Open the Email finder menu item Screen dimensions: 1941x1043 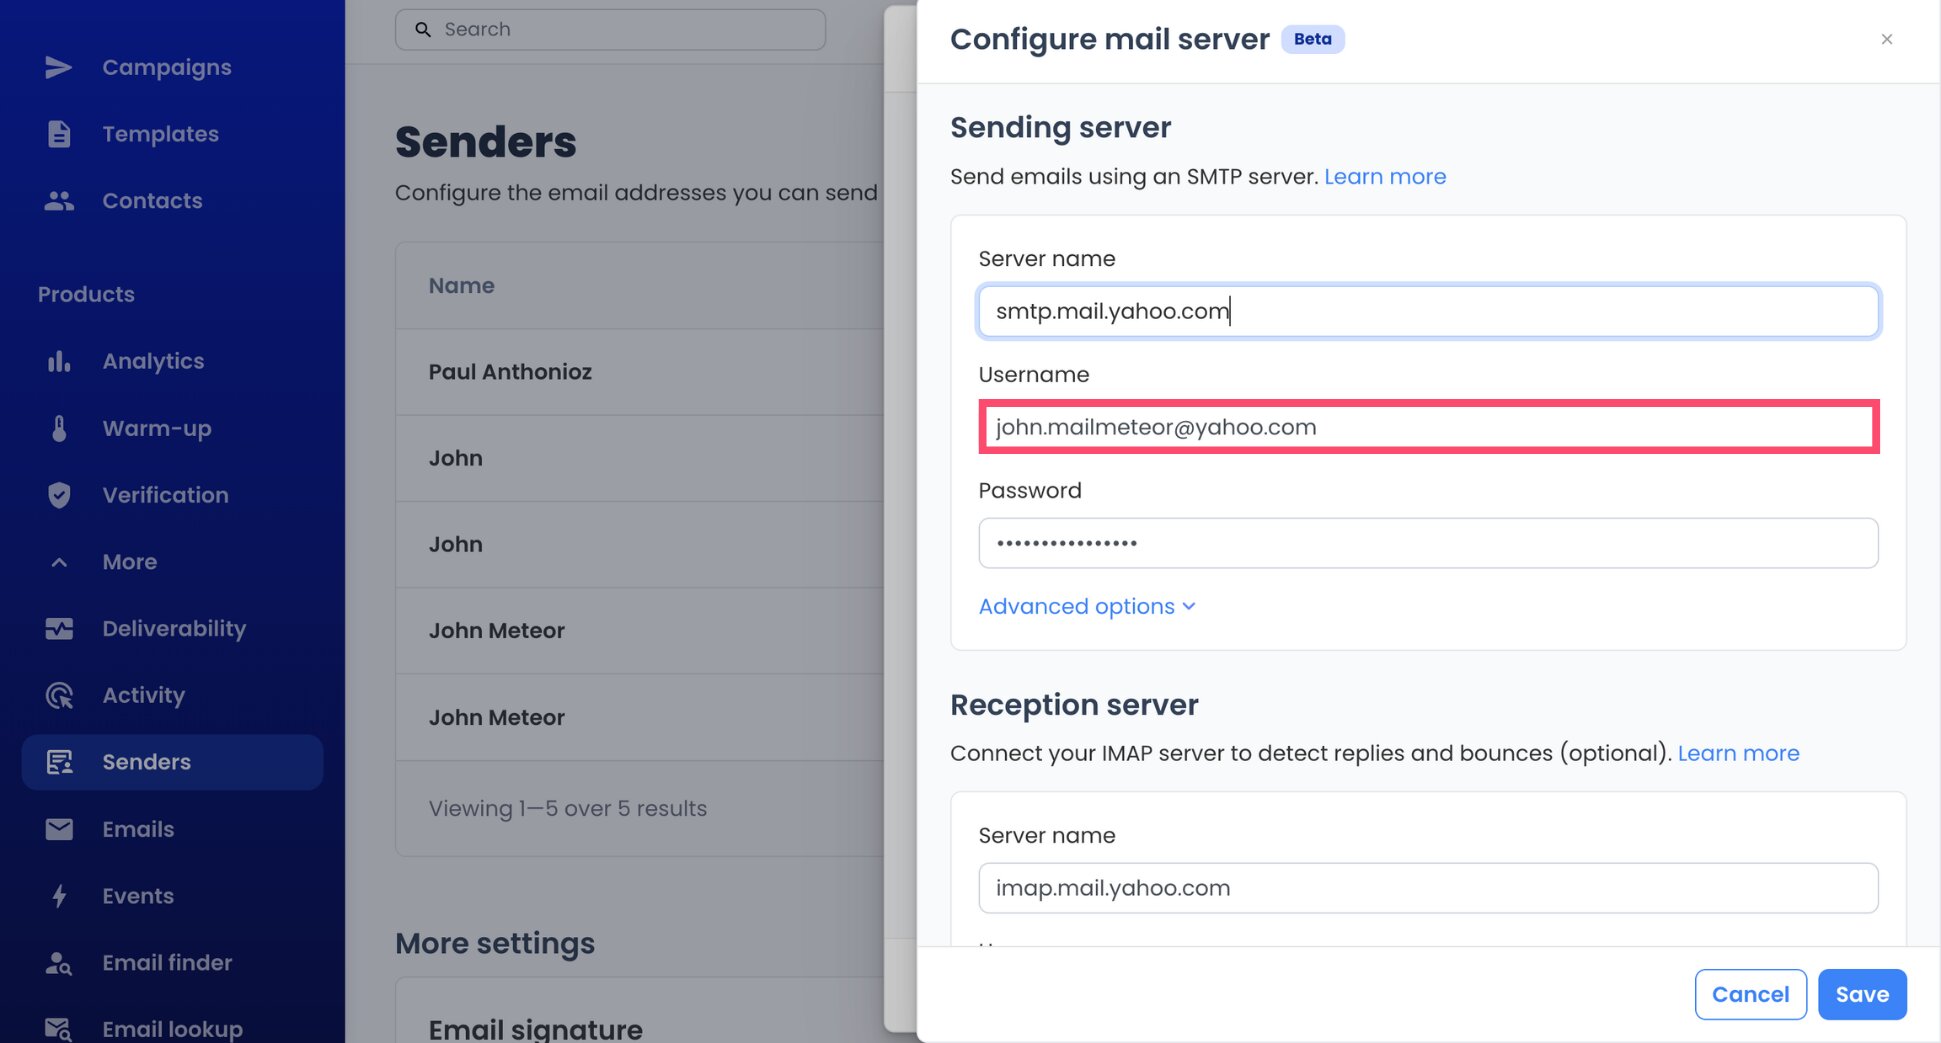(167, 963)
